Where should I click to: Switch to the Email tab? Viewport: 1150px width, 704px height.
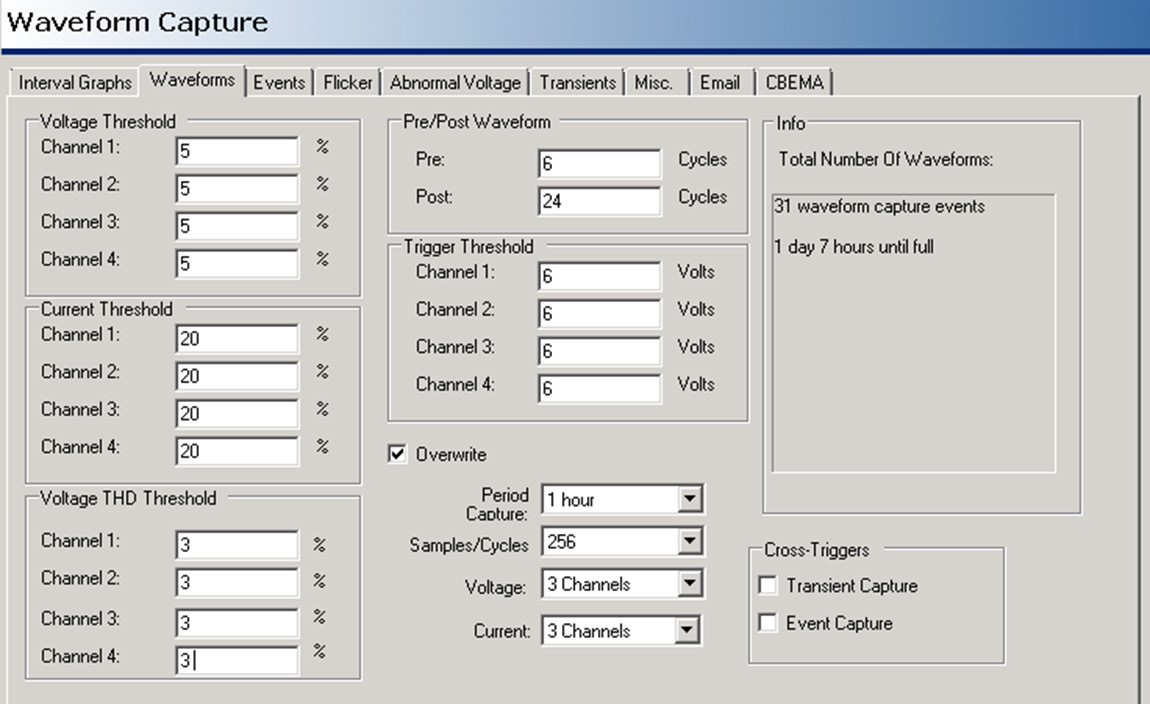pos(720,83)
